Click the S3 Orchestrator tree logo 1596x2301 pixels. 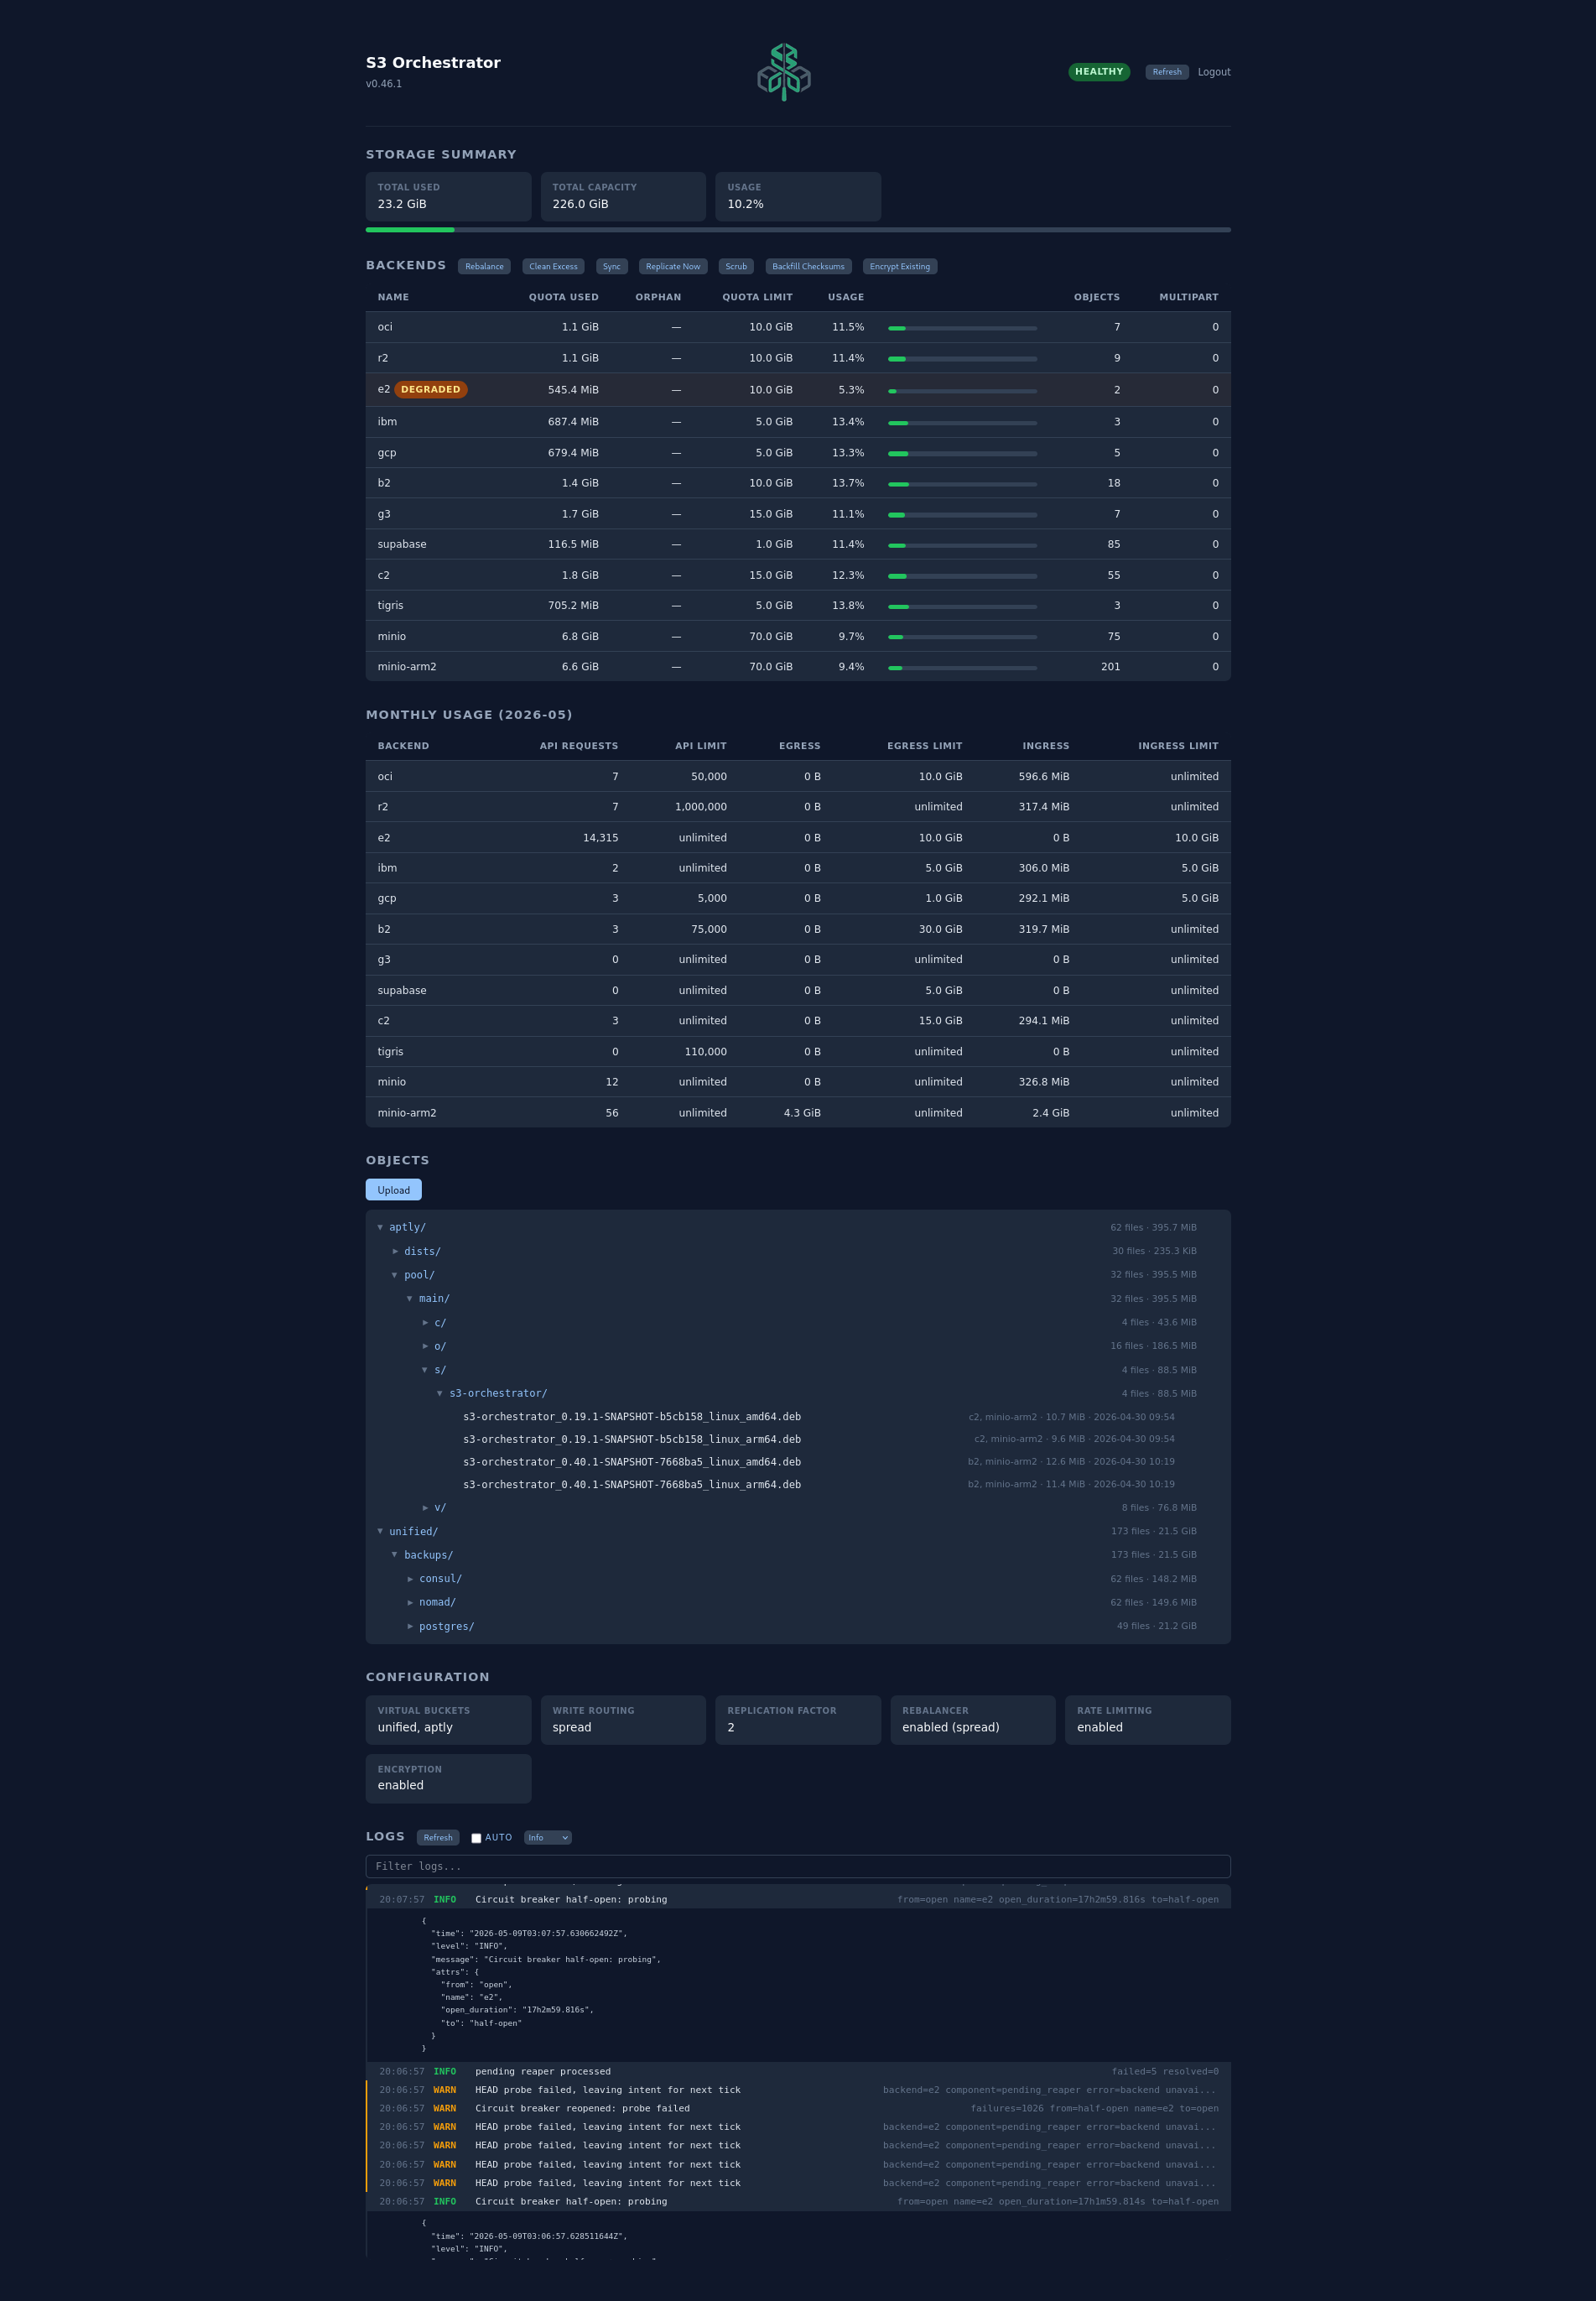click(783, 71)
